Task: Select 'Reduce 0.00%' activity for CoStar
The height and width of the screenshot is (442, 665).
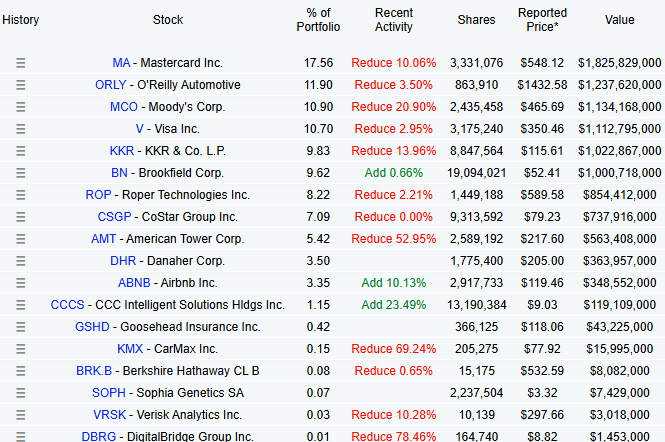Action: 394,217
